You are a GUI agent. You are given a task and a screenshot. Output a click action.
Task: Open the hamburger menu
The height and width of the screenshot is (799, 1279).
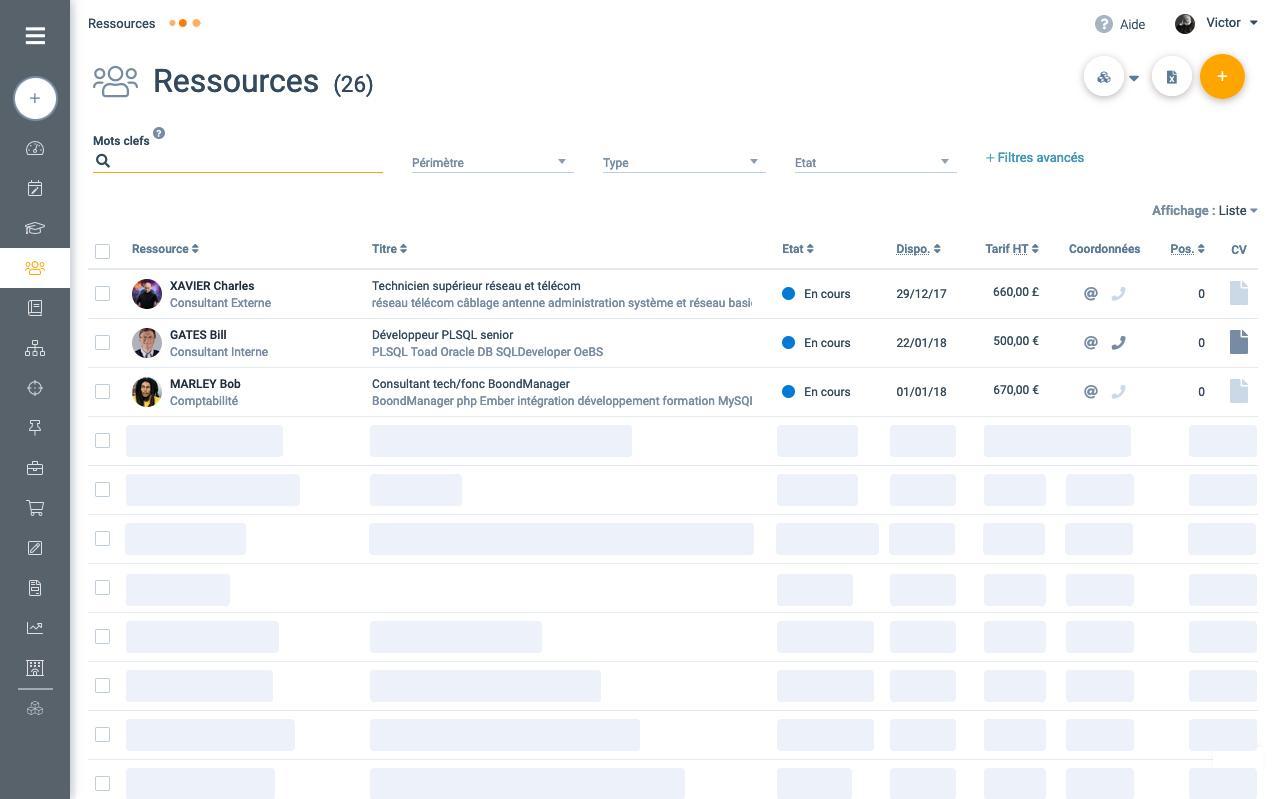coord(35,35)
